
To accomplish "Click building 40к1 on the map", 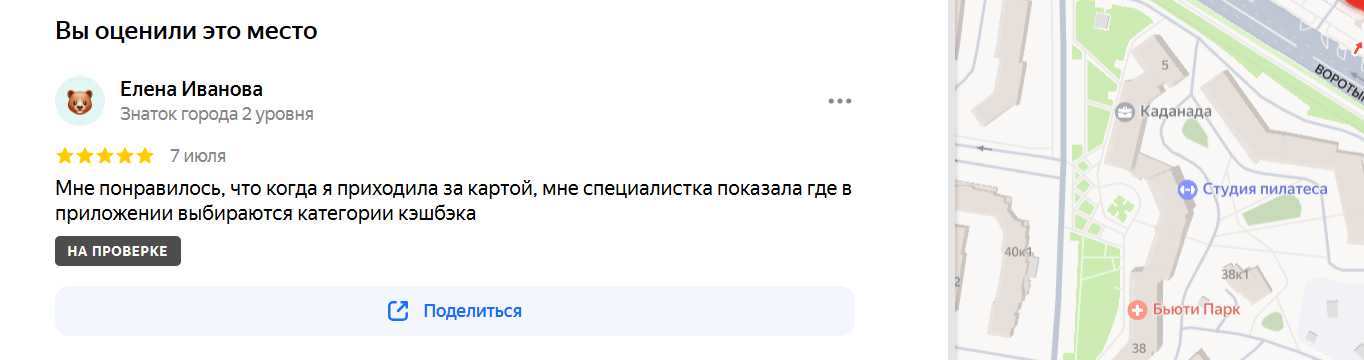I will pyautogui.click(x=1018, y=252).
